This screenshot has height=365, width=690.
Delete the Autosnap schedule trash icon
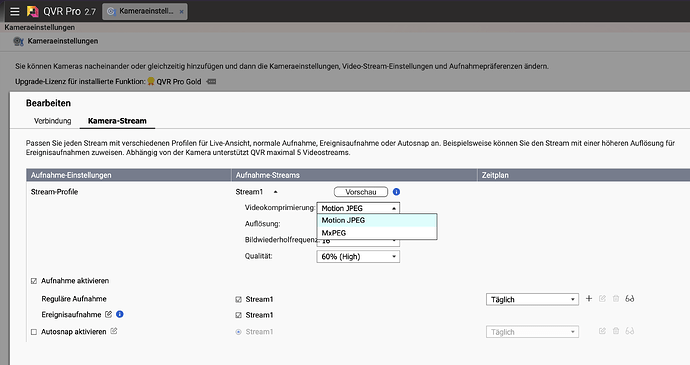point(616,331)
